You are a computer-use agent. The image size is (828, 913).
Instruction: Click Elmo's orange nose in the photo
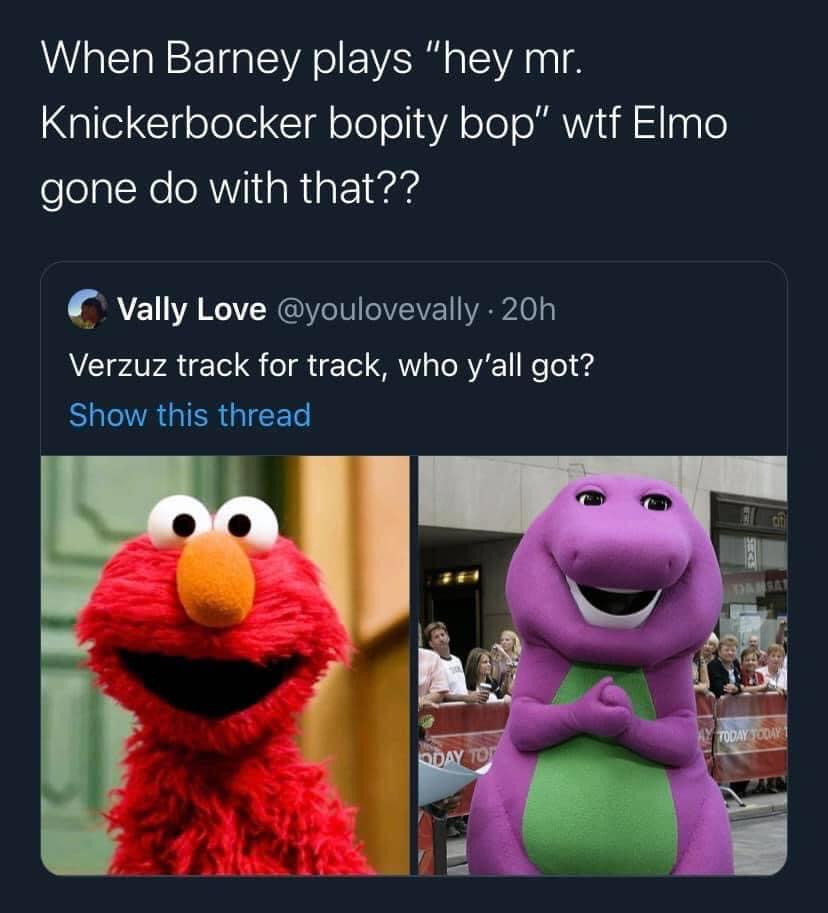216,580
